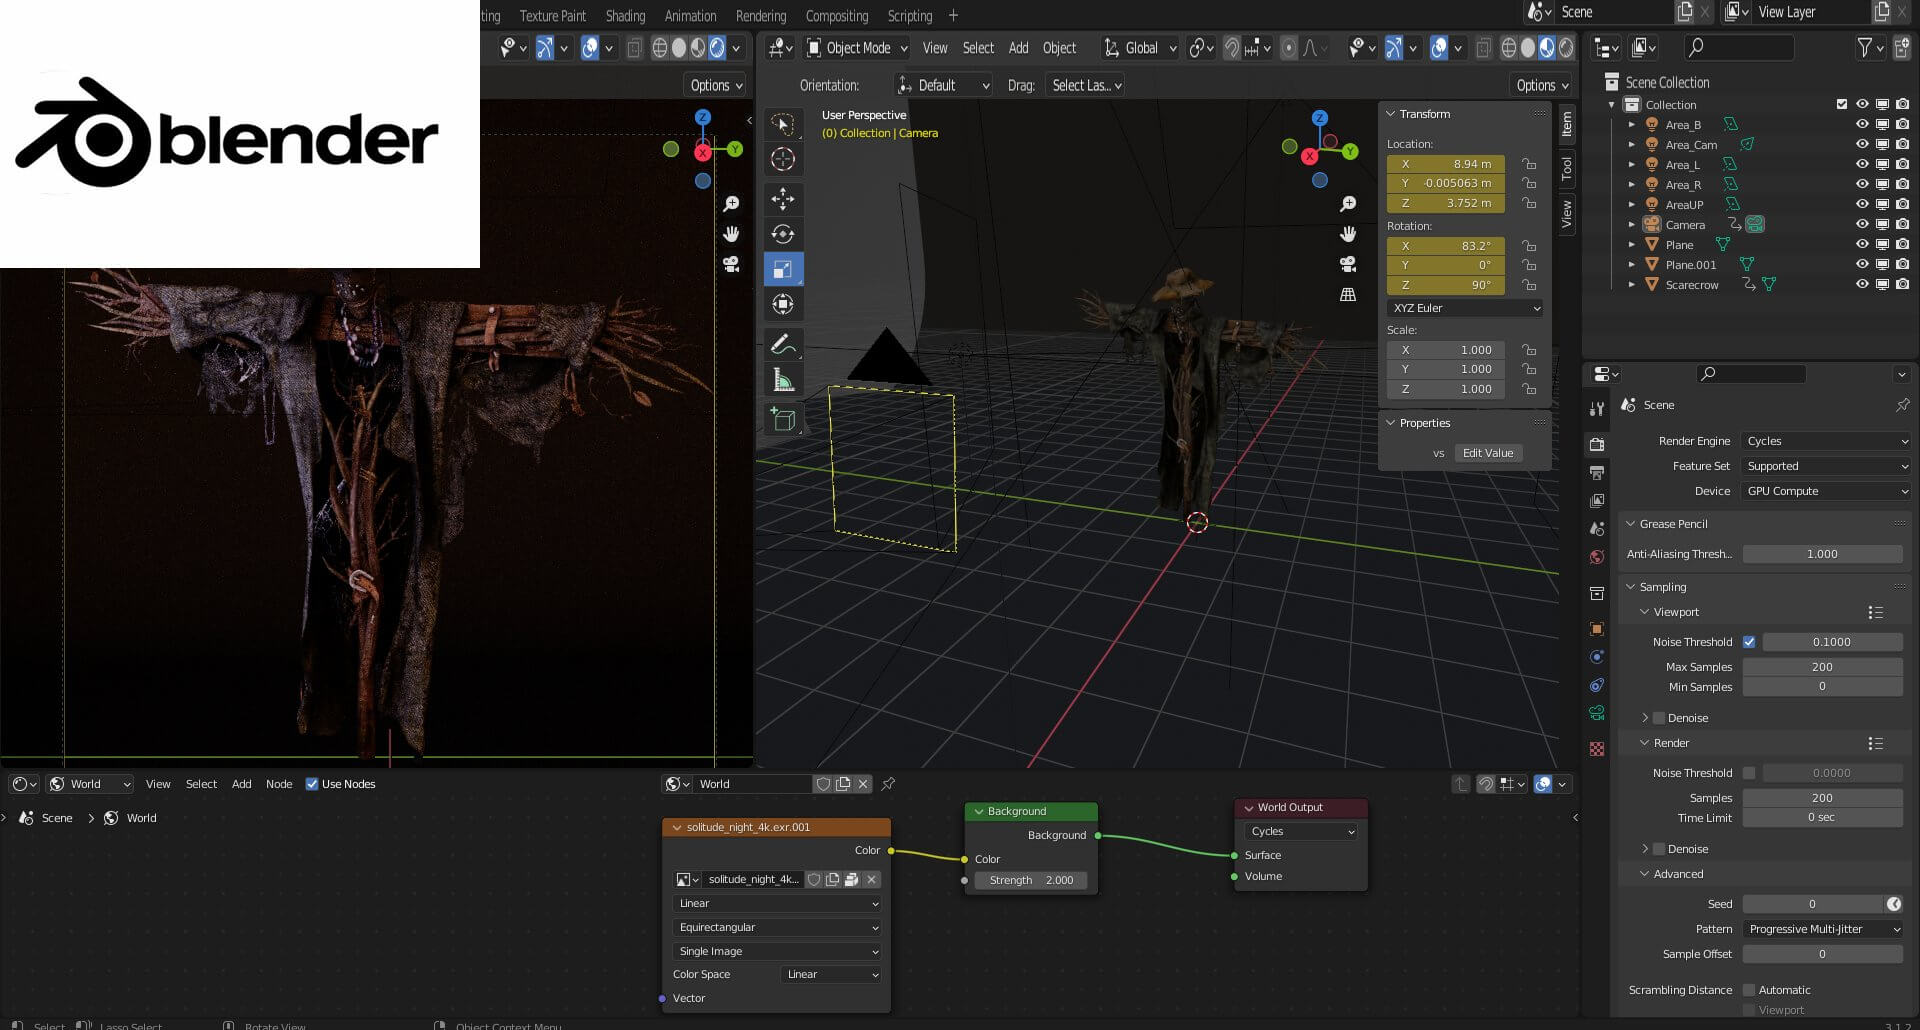Lock the Rotation Z value

1529,285
